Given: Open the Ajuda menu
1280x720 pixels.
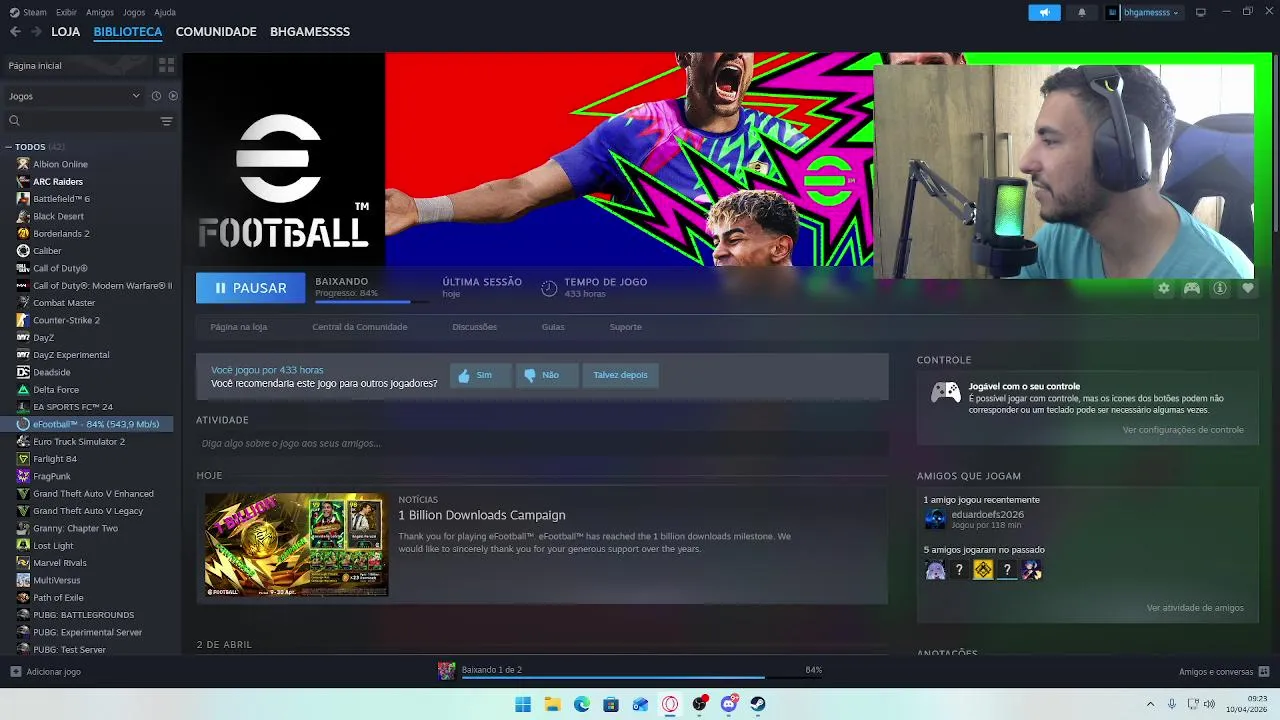Looking at the screenshot, I should pyautogui.click(x=165, y=12).
